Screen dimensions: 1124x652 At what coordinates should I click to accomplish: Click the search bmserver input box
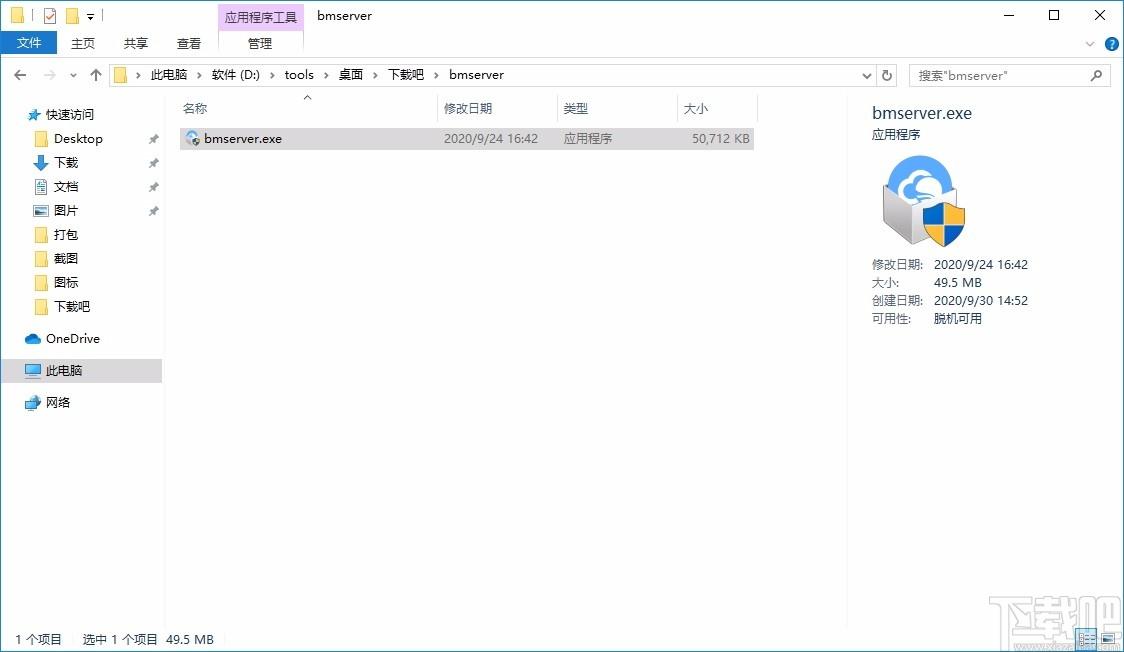(x=1000, y=75)
